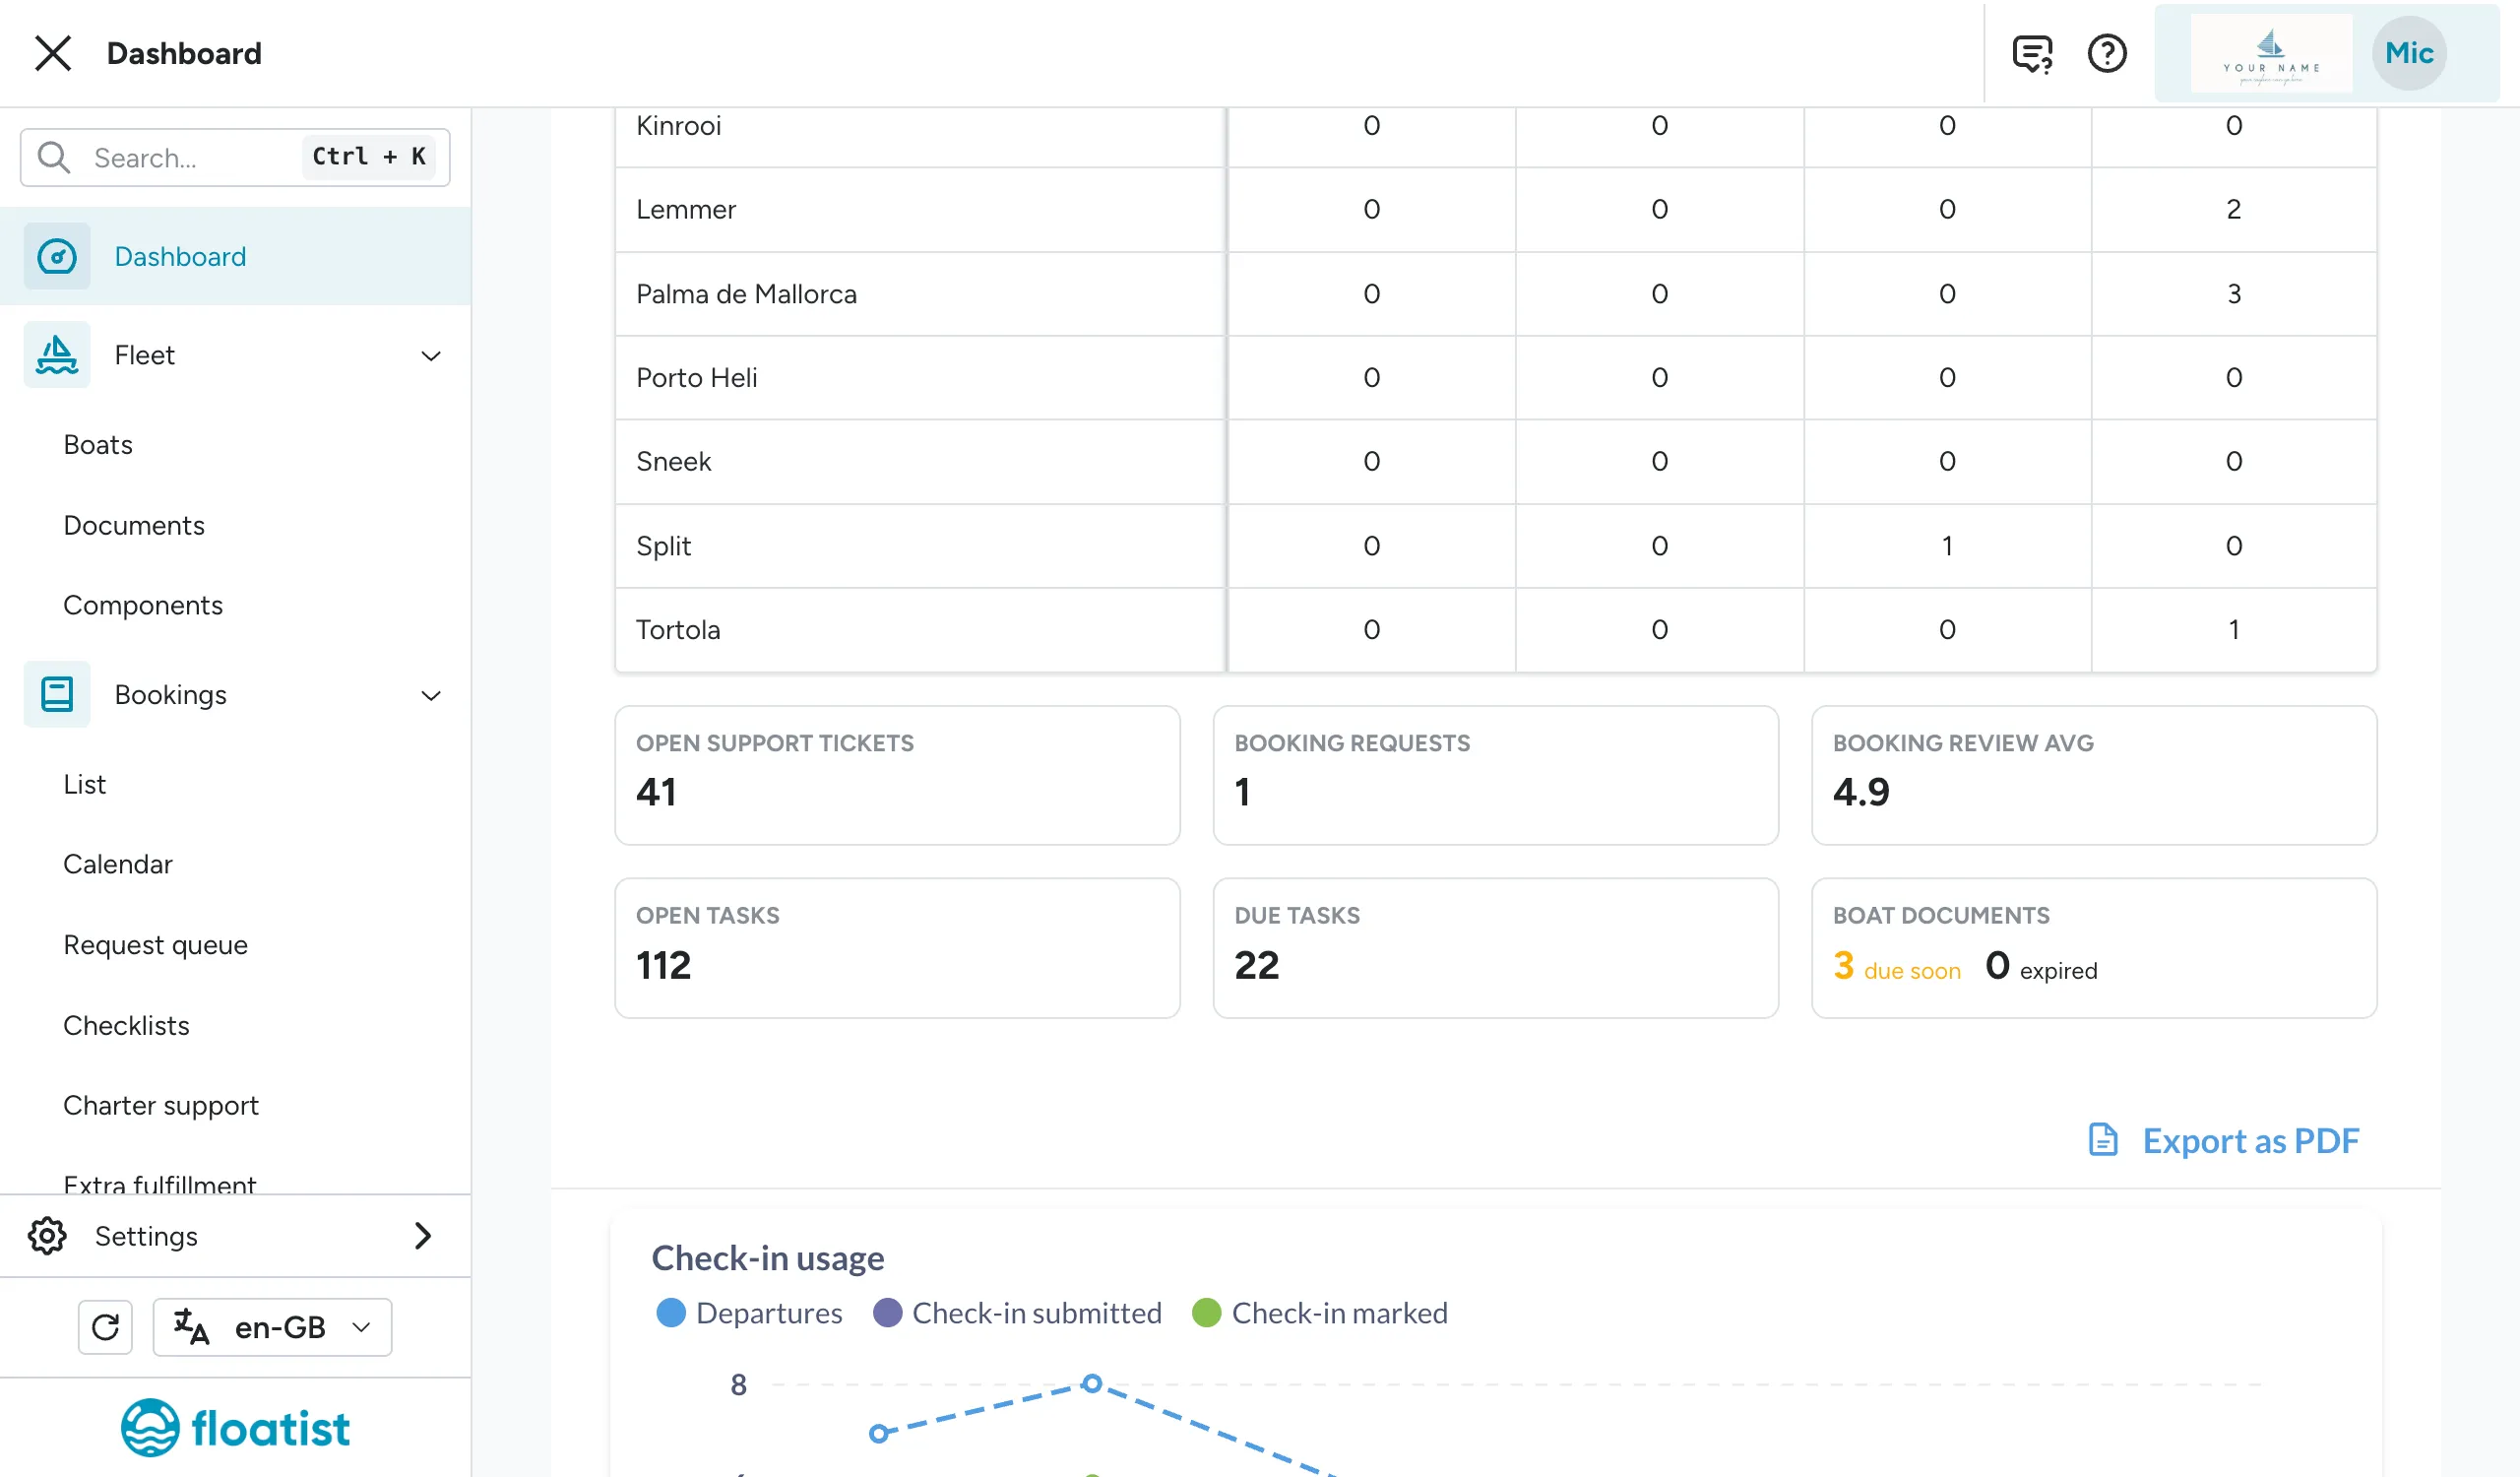Open Calendar under Bookings
Viewport: 2520px width, 1477px height.
pyautogui.click(x=118, y=864)
